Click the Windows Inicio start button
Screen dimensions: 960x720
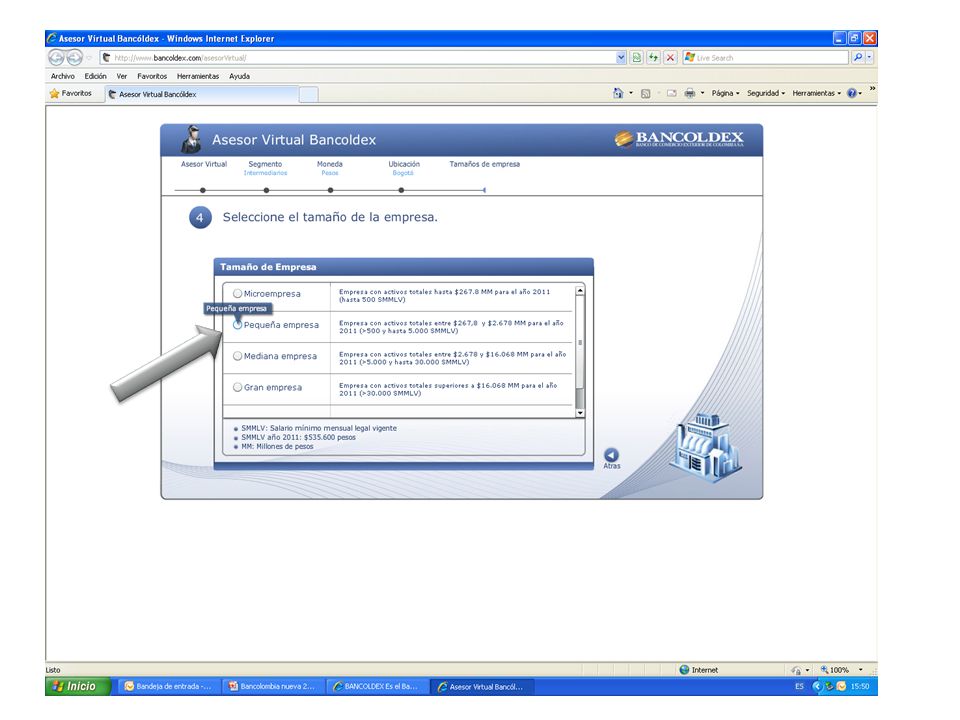(78, 686)
